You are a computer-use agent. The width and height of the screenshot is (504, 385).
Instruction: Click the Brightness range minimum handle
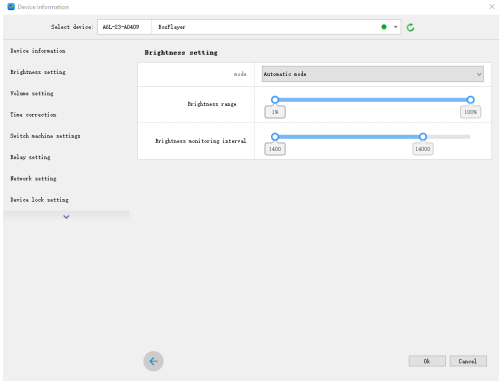pyautogui.click(x=275, y=100)
